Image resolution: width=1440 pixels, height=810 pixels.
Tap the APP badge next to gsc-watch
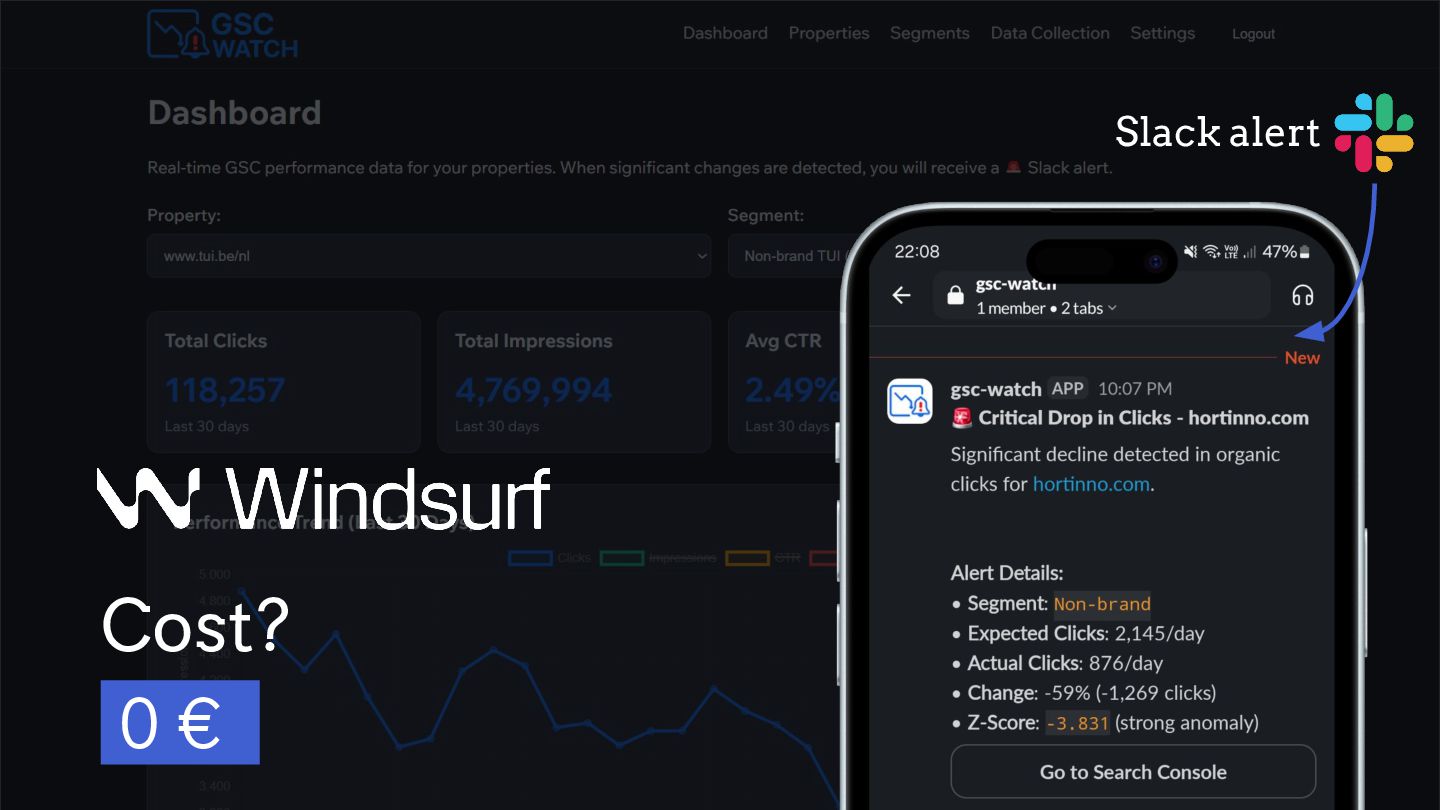tap(1068, 388)
